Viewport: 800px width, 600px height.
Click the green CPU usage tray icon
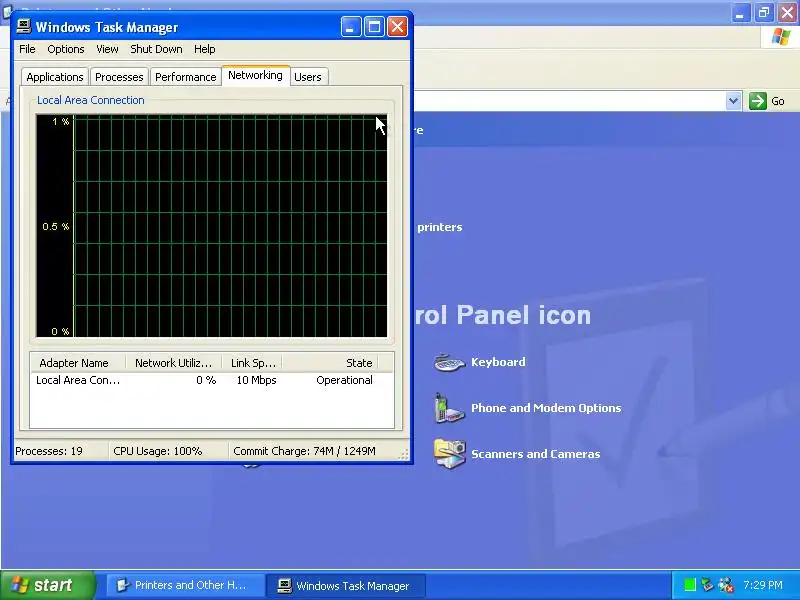click(x=690, y=585)
